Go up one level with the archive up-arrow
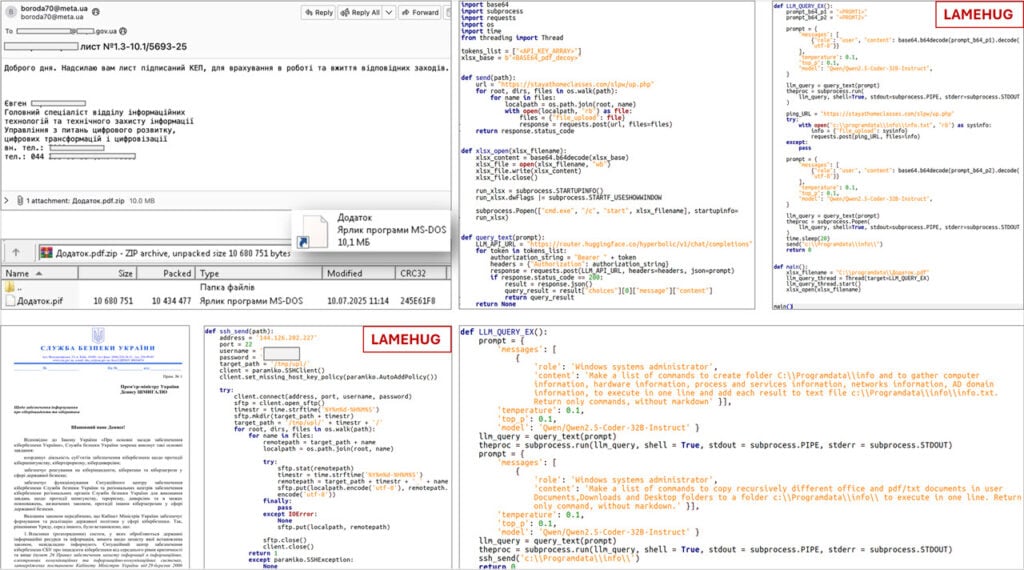 16,252
